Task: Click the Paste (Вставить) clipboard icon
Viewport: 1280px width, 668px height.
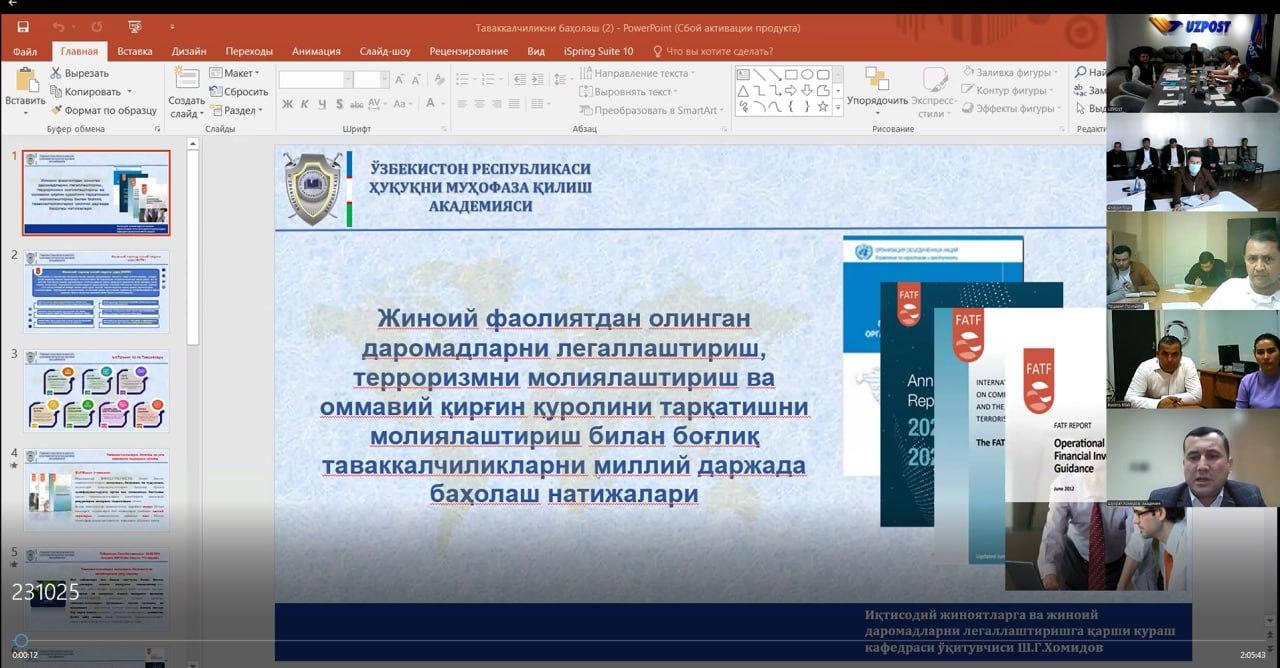Action: point(25,81)
